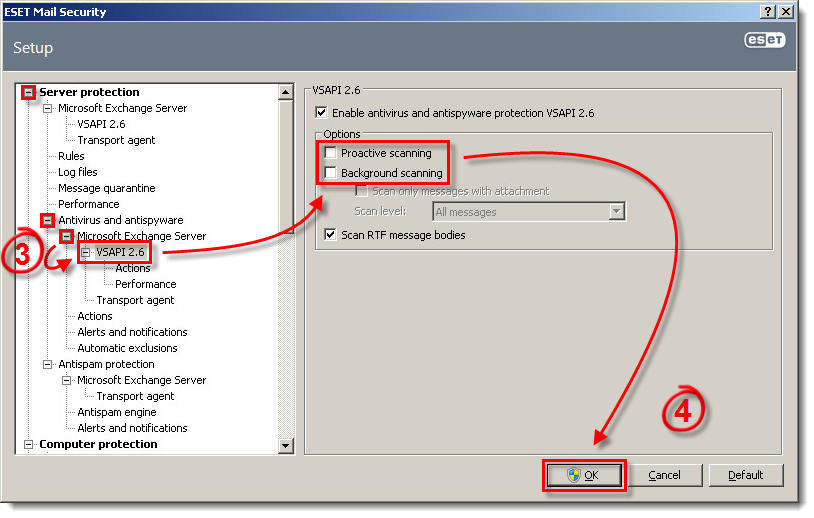Collapse the Antispam protection node
This screenshot has width=814, height=518.
click(48, 364)
